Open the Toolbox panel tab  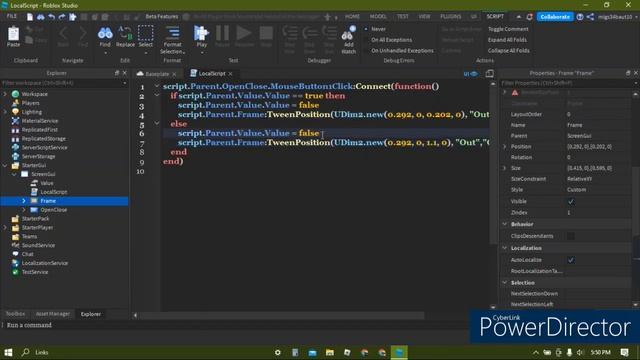16,314
